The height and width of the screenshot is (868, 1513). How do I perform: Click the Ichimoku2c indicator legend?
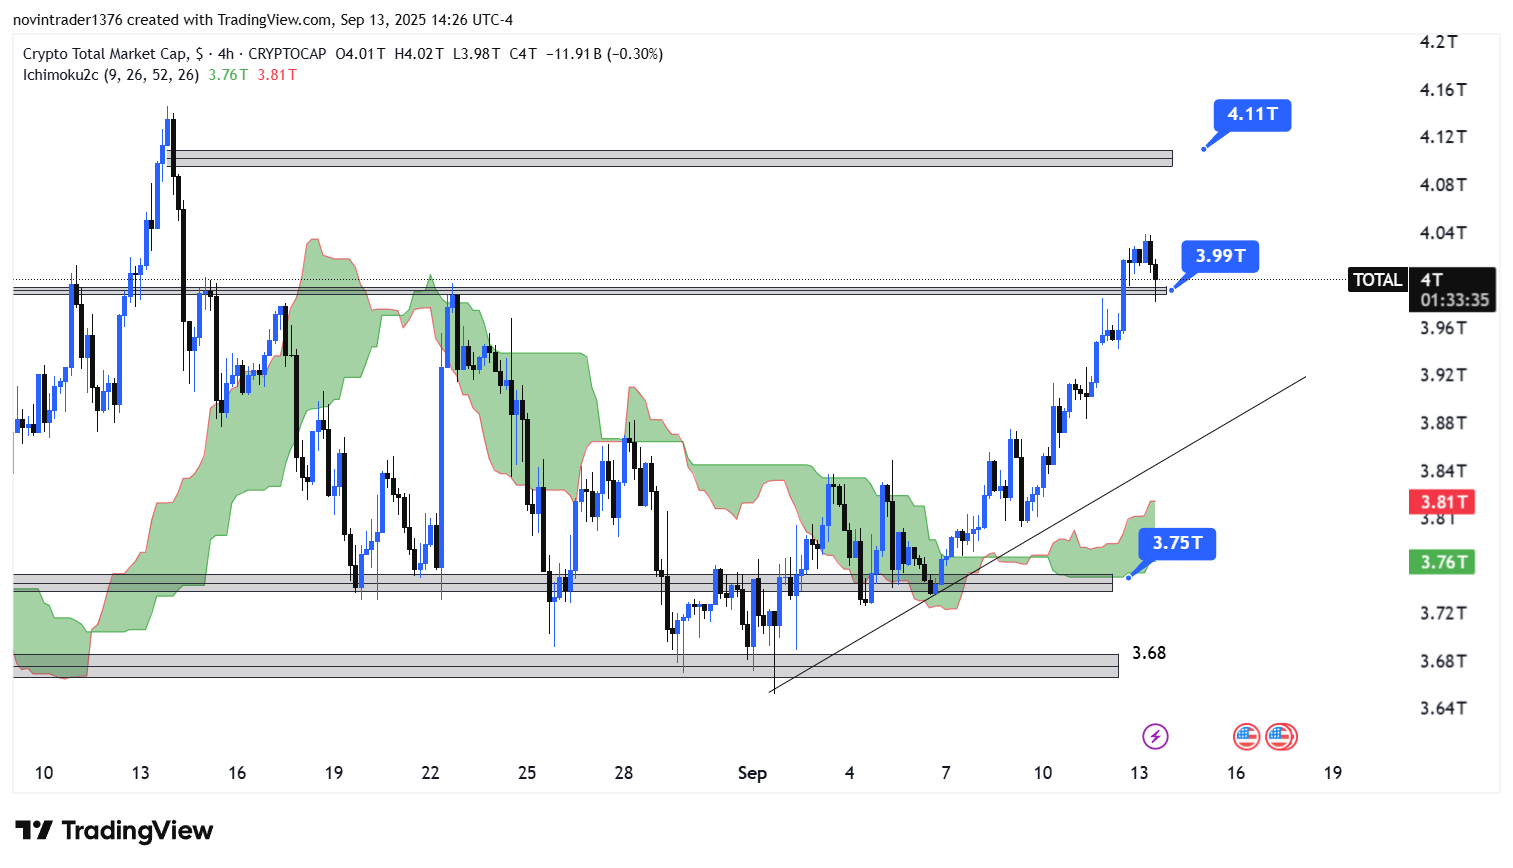tap(110, 75)
